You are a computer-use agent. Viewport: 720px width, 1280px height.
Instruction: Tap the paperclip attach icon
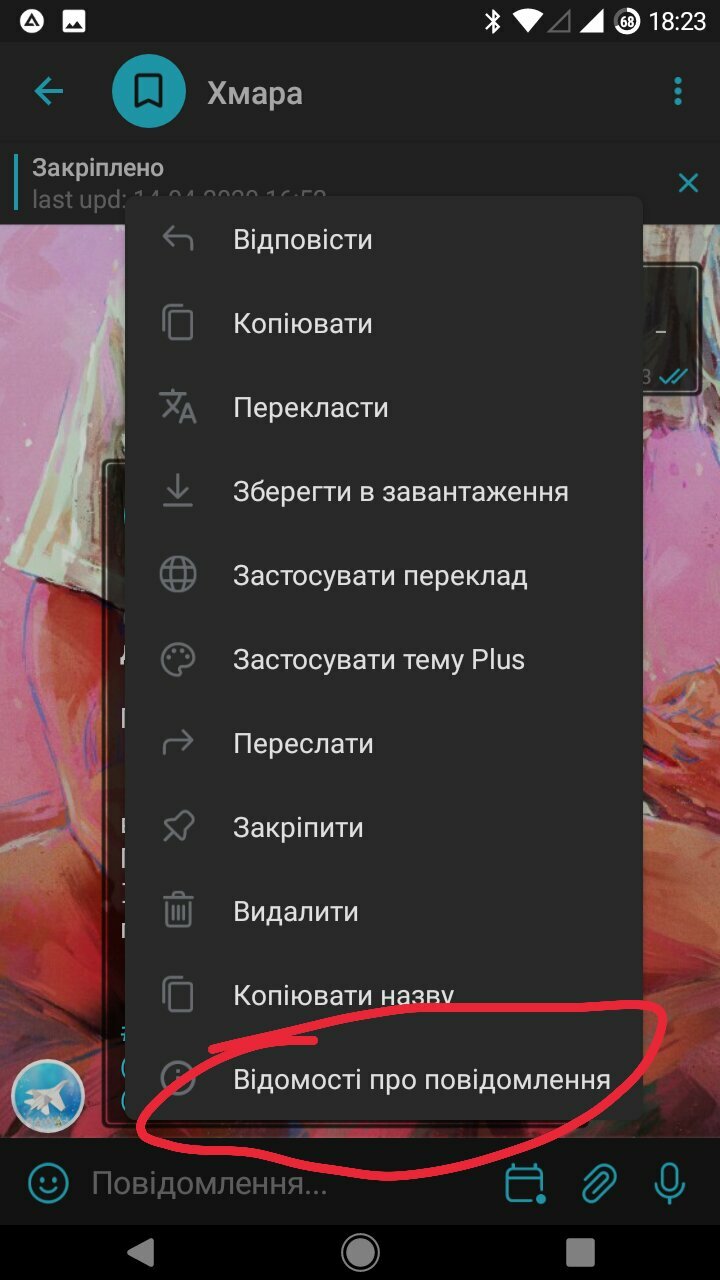598,1184
